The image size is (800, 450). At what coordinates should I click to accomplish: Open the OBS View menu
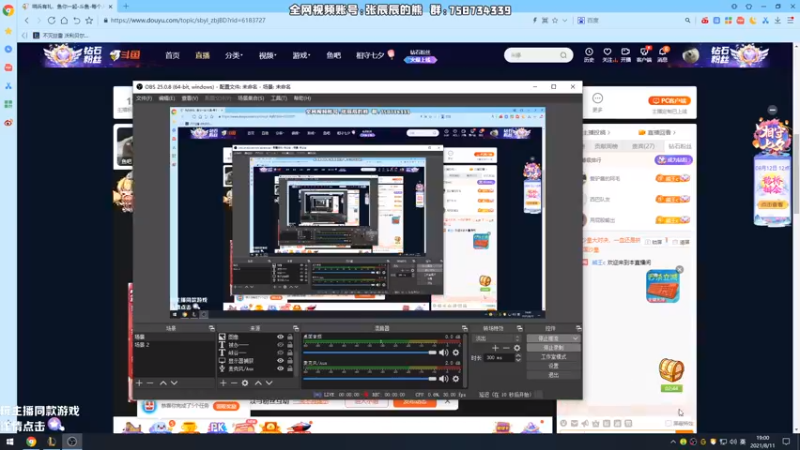pyautogui.click(x=190, y=98)
